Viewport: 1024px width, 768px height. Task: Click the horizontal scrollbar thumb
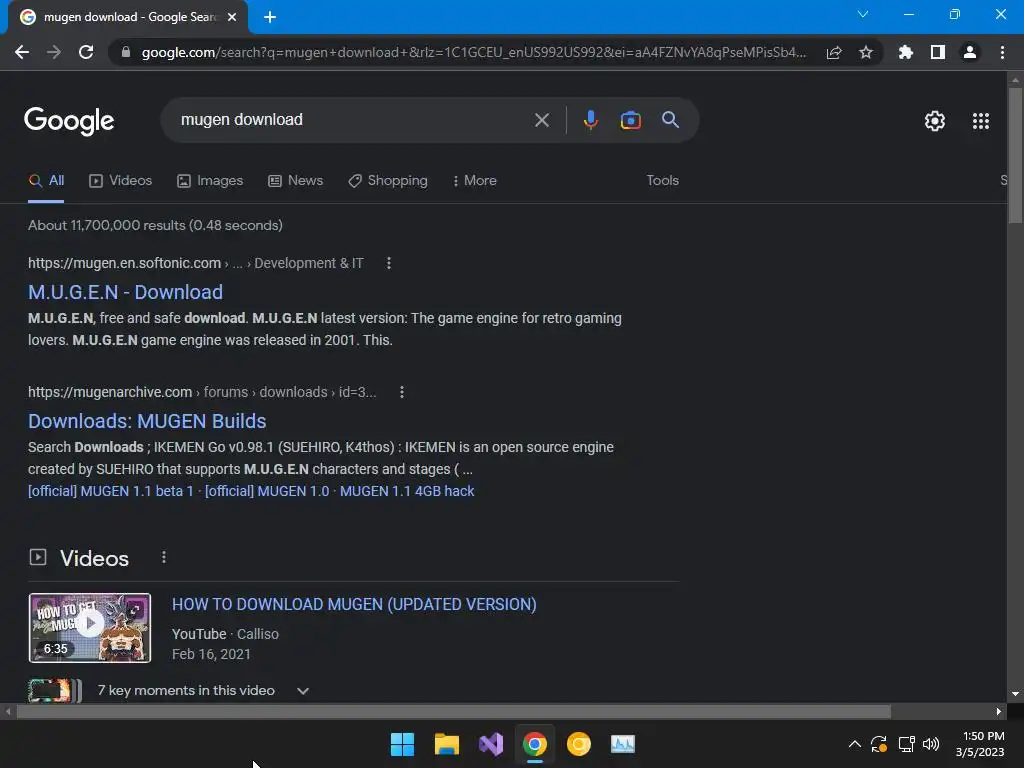point(453,711)
